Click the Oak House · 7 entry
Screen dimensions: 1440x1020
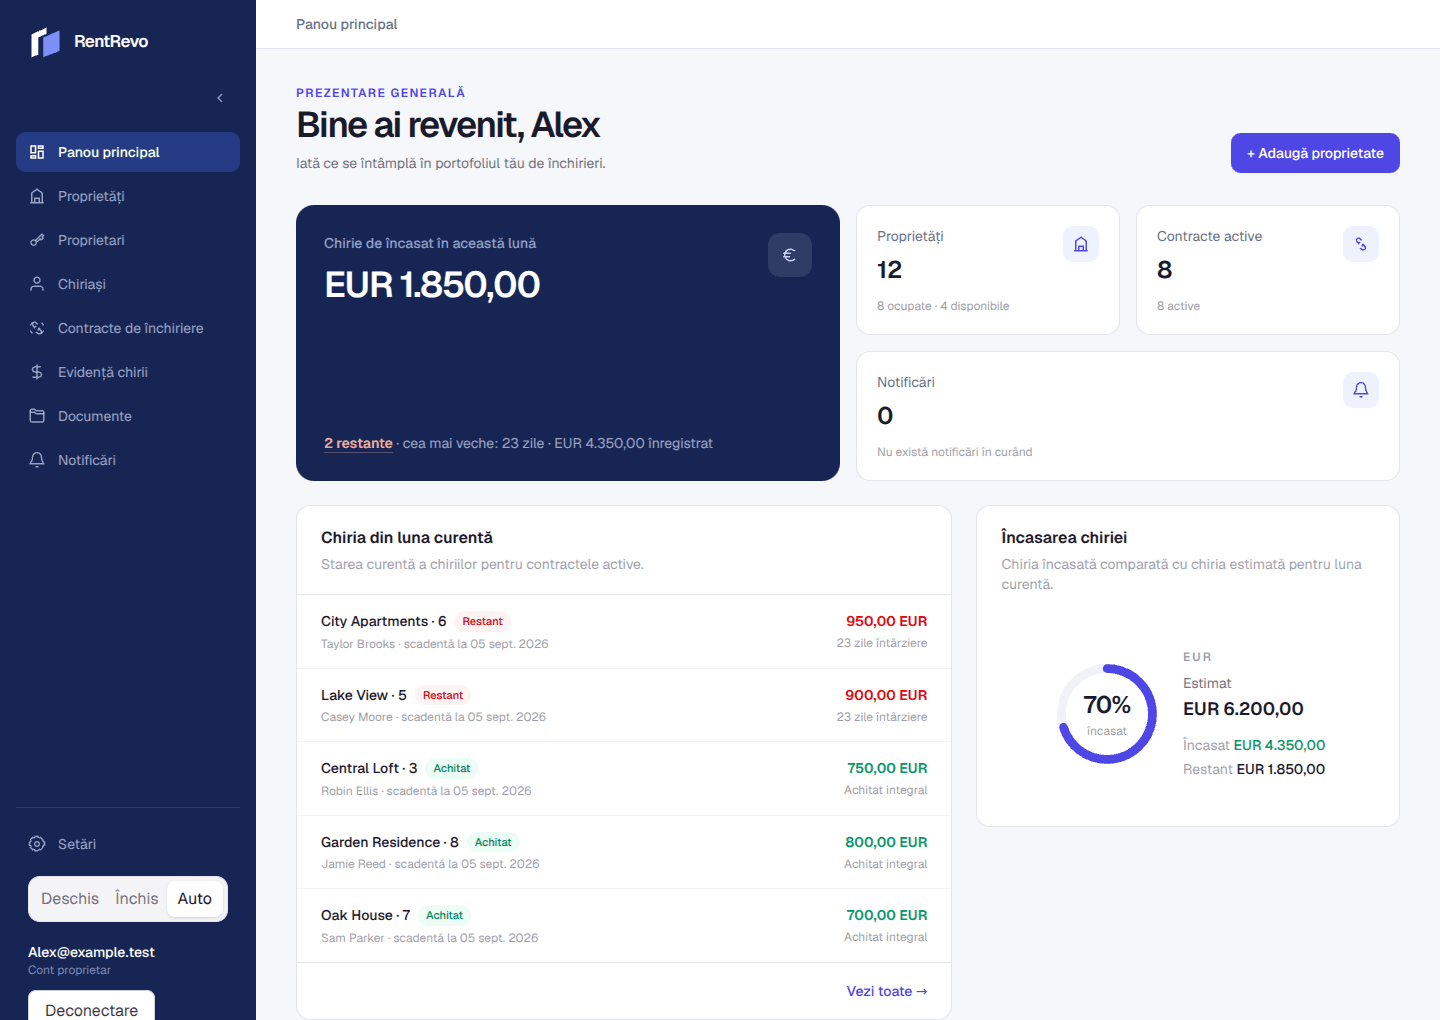tap(624, 926)
